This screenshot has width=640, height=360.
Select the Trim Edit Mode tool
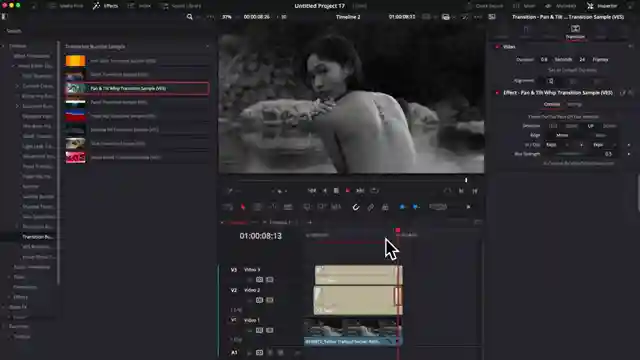coord(257,207)
